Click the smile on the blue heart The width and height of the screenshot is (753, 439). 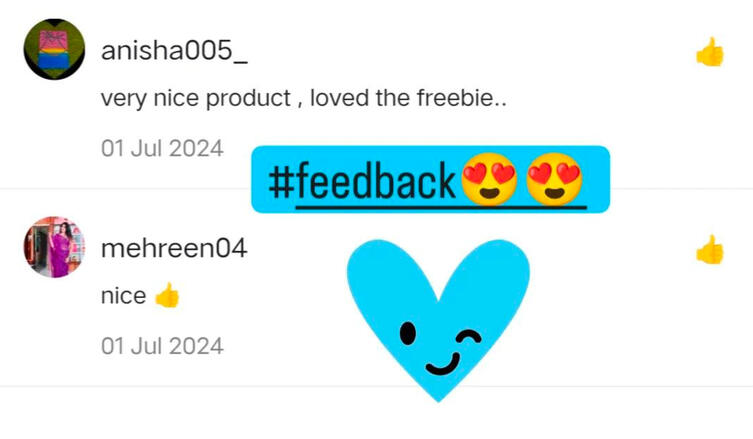pos(443,364)
